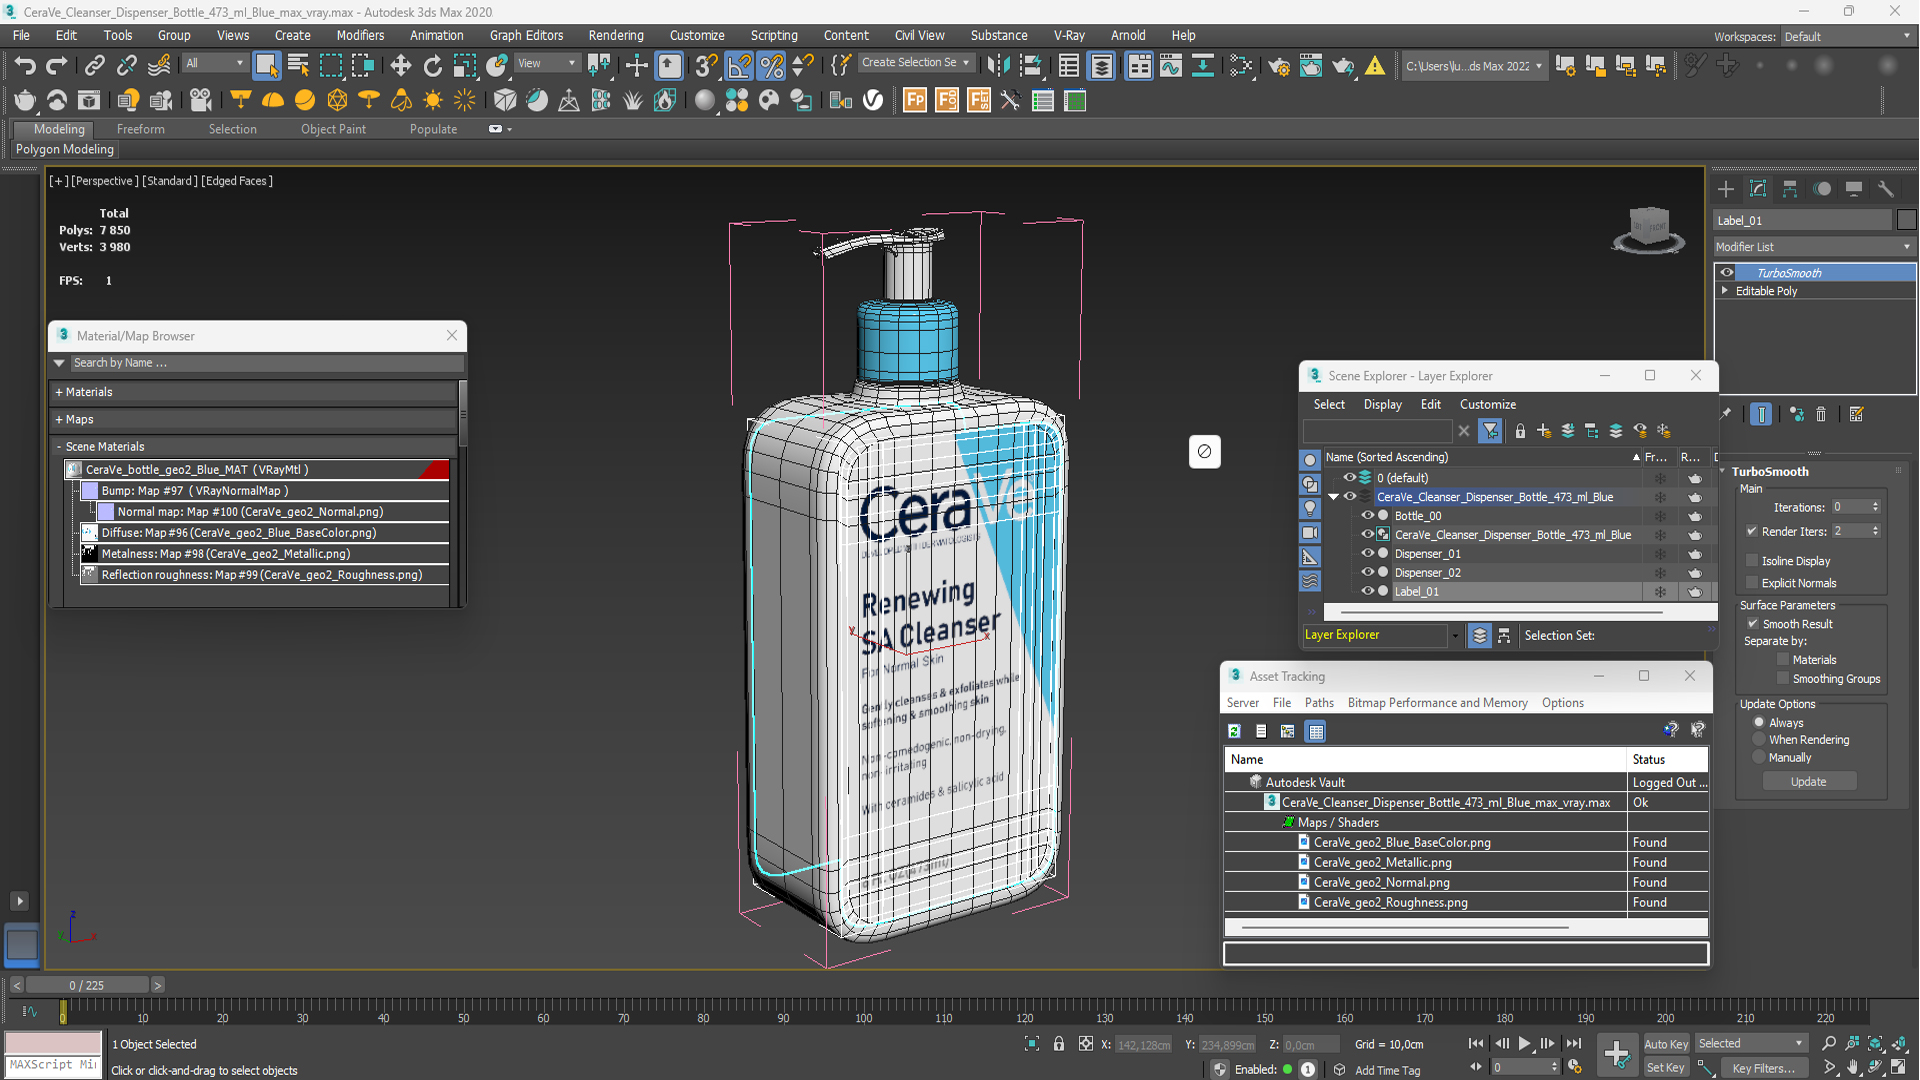
Task: Collapse the Scene Materials group
Action: click(59, 447)
